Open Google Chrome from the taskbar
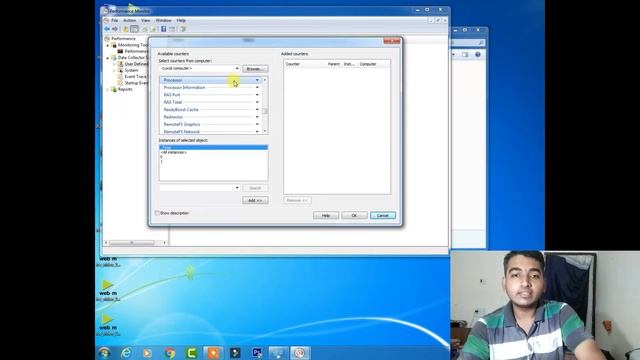Viewport: 640px width, 360px height. pyautogui.click(x=170, y=353)
